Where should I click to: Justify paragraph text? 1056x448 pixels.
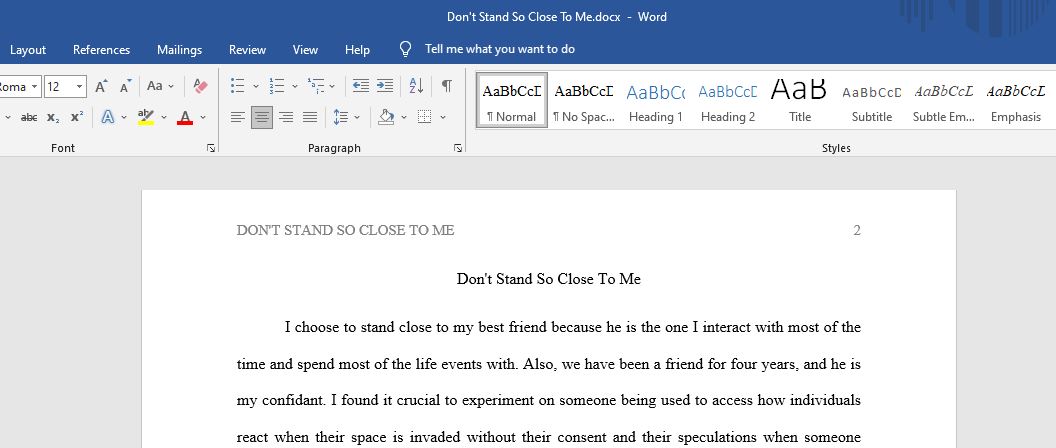tap(310, 117)
